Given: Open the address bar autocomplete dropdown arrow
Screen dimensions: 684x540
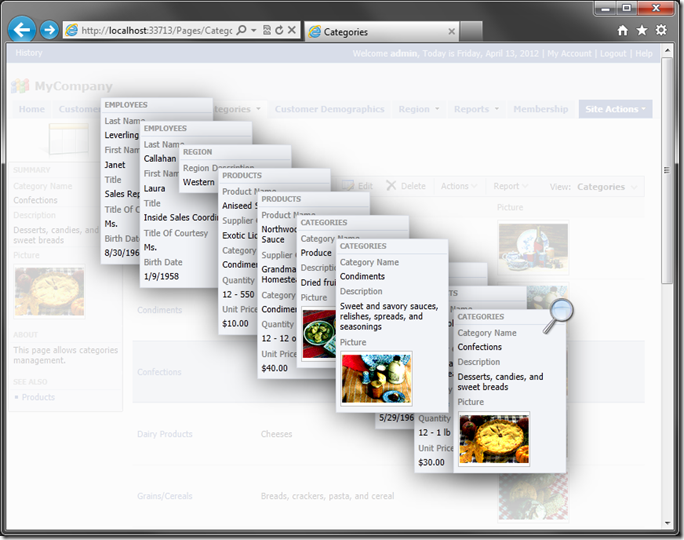Looking at the screenshot, I should point(253,30).
